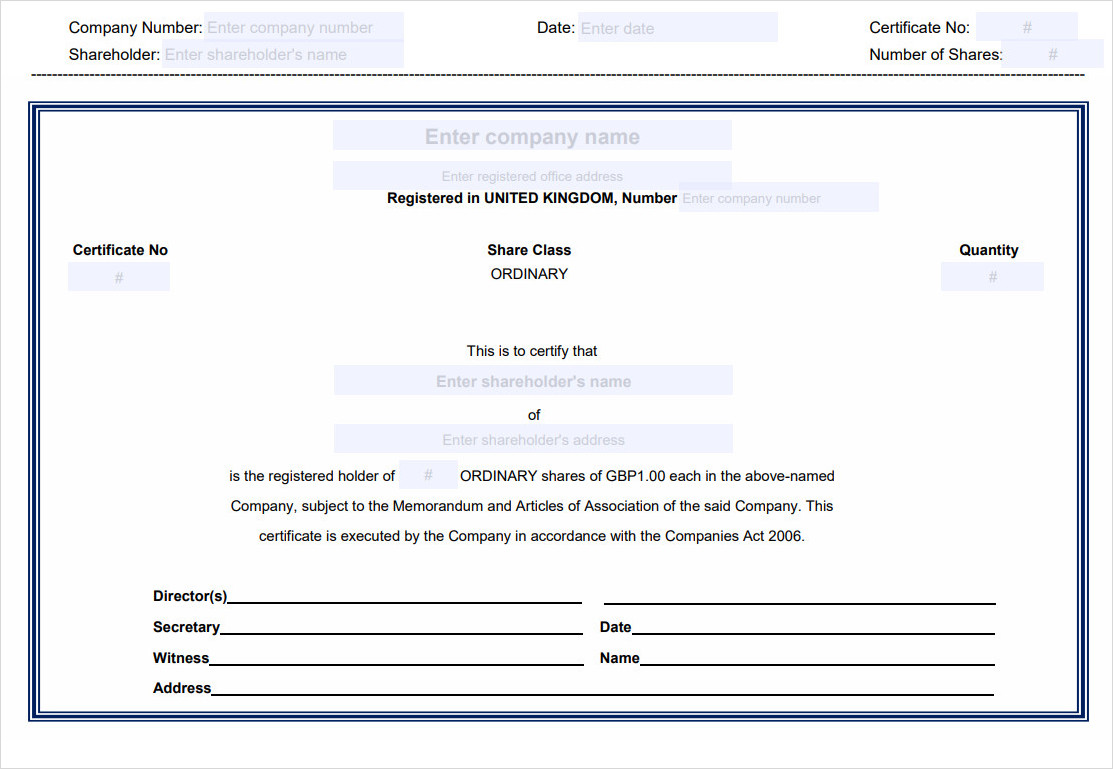
Task: Click the 'ORDINARY' share class value
Action: [529, 273]
